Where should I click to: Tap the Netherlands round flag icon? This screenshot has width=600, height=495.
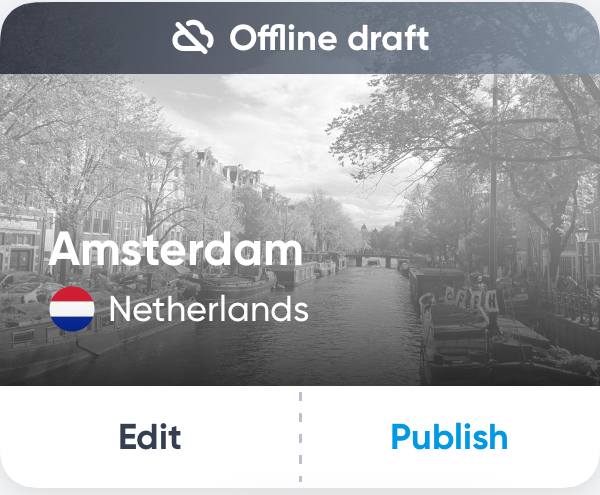pos(72,309)
